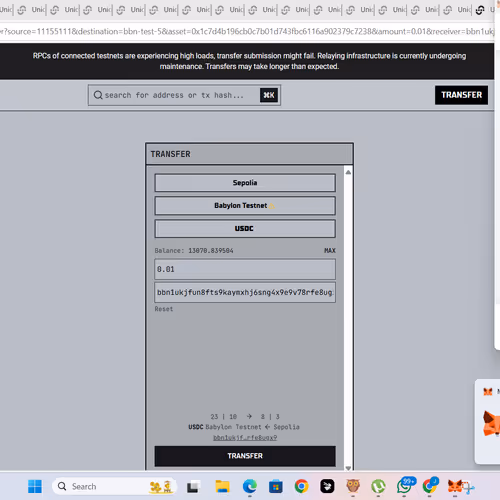Click the RPC high loads maintenance banner text
The image size is (500, 500).
[249, 61]
